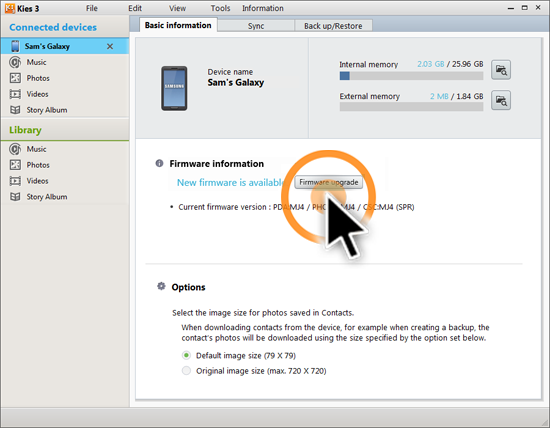Click the Photos icon under Connected devices

(x=15, y=78)
